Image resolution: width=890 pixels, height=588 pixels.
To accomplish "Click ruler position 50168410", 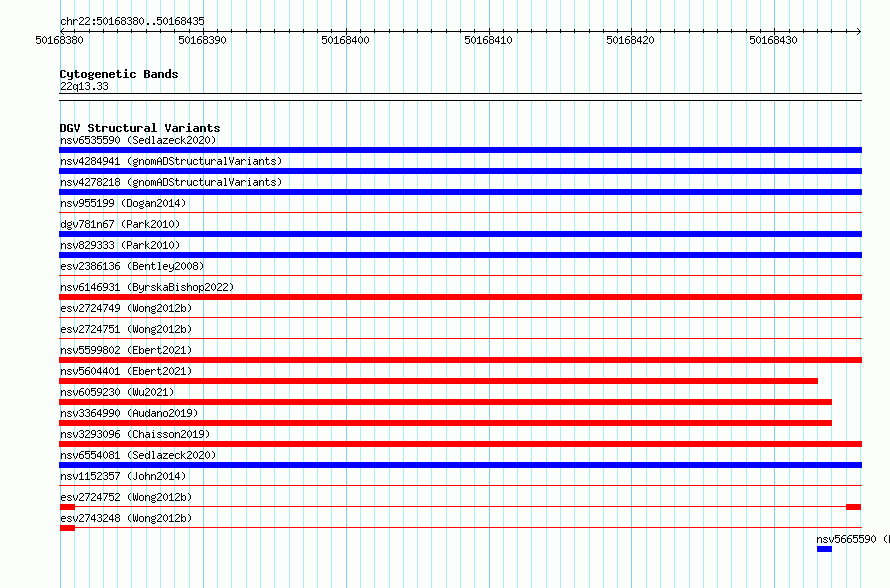I will 488,40.
